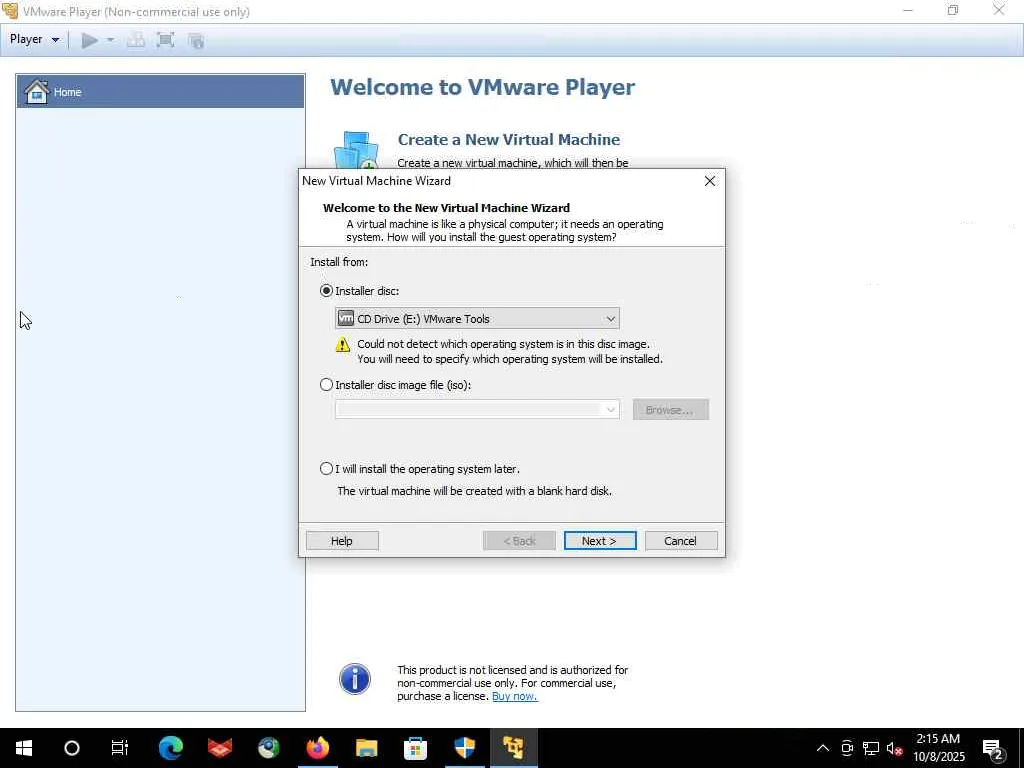The height and width of the screenshot is (768, 1024).
Task: Click the Help button in wizard
Action: click(342, 541)
